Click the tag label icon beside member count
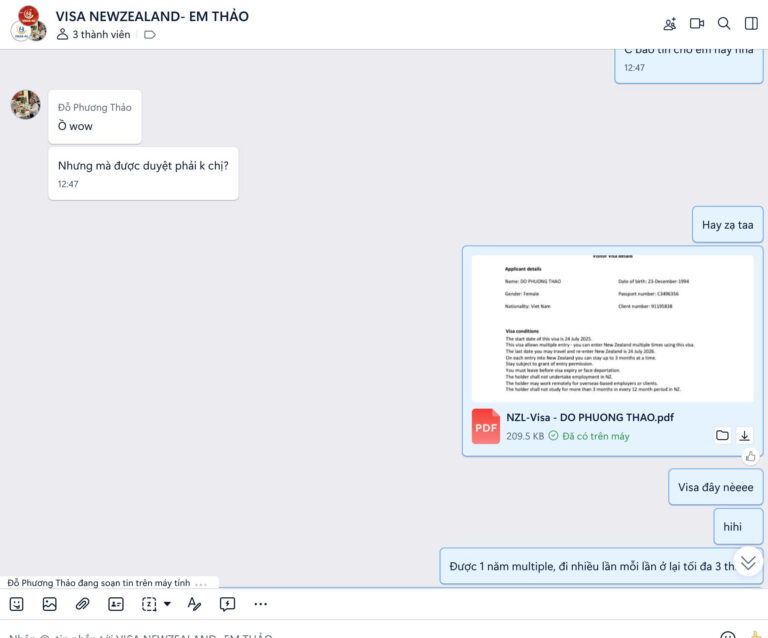Image resolution: width=768 pixels, height=638 pixels. [x=150, y=34]
